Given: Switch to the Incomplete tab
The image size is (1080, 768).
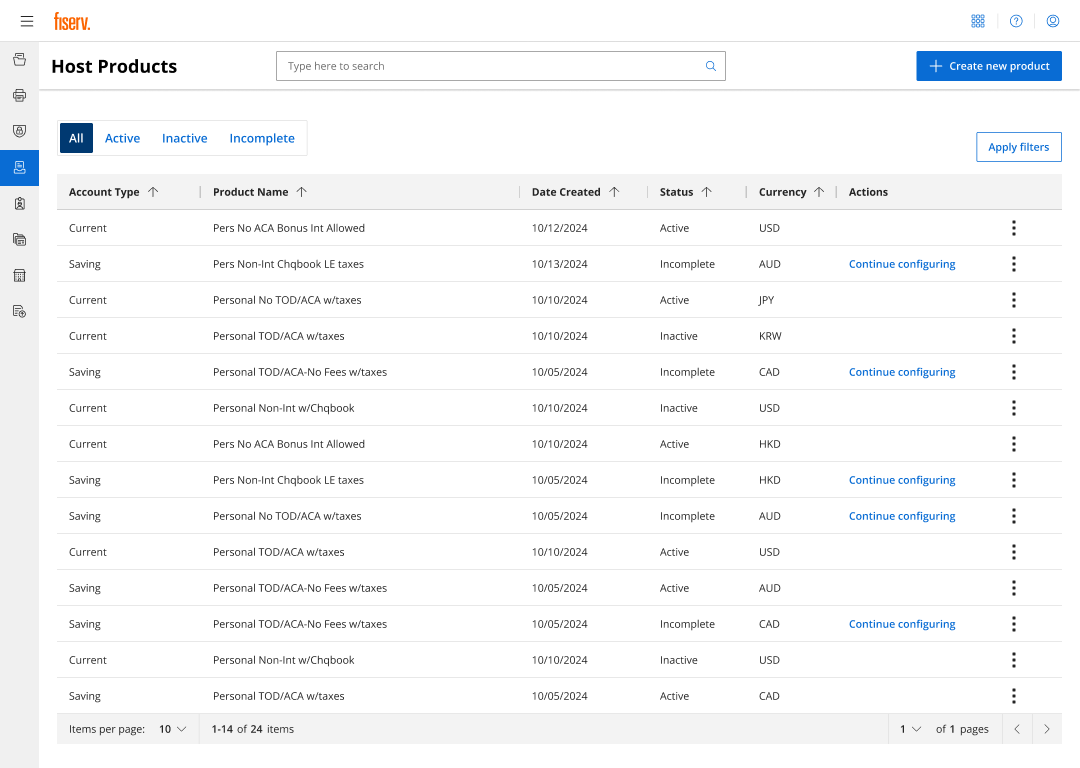Looking at the screenshot, I should [262, 138].
